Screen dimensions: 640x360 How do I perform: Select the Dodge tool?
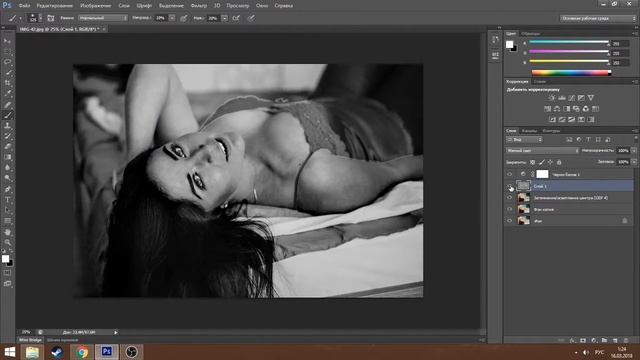pyautogui.click(x=7, y=178)
